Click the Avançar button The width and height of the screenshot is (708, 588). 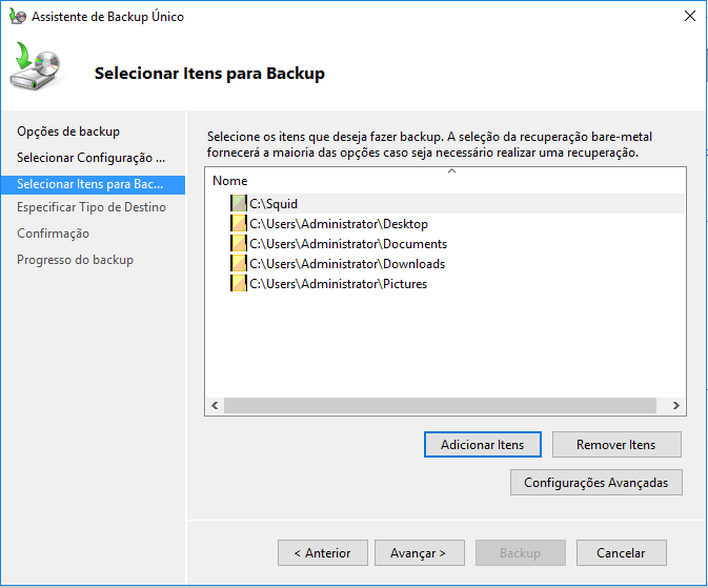(x=419, y=553)
